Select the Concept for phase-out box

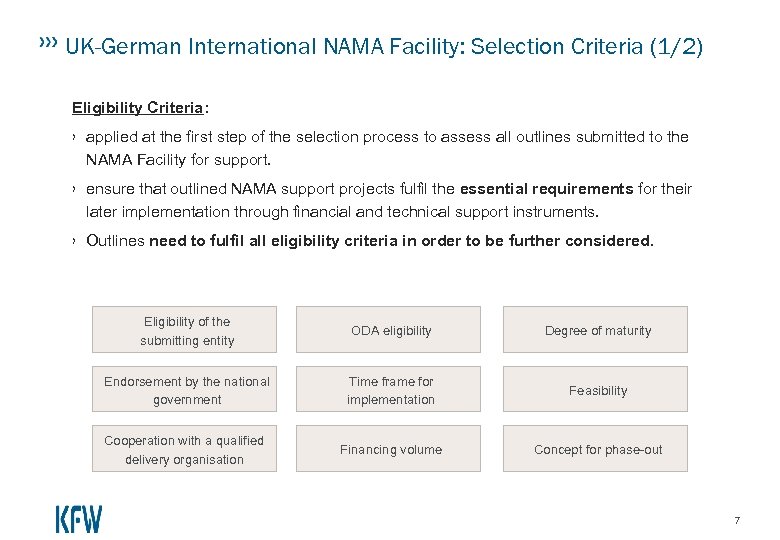pos(597,449)
